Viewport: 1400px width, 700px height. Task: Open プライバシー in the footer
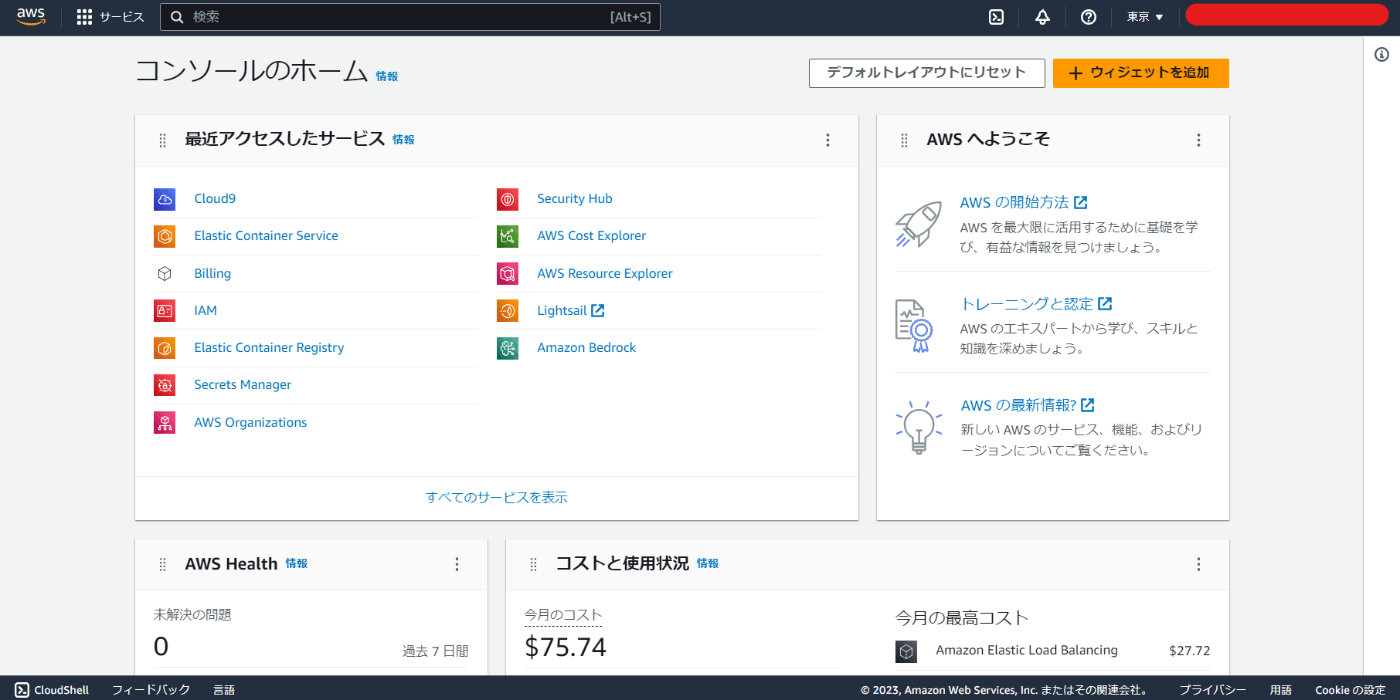(1212, 690)
